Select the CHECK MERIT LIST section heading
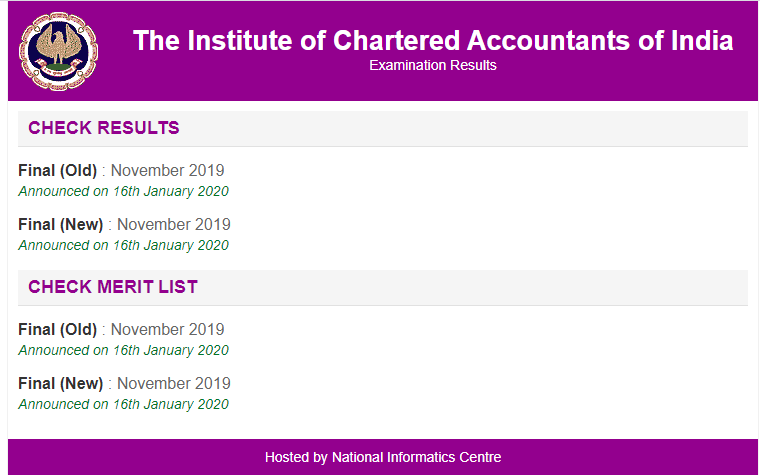The width and height of the screenshot is (760, 475). tap(113, 287)
